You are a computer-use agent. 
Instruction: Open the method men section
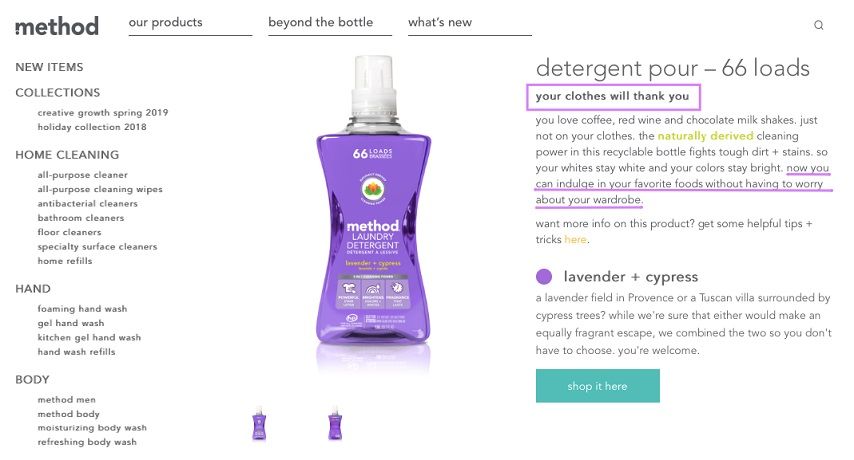[66, 400]
